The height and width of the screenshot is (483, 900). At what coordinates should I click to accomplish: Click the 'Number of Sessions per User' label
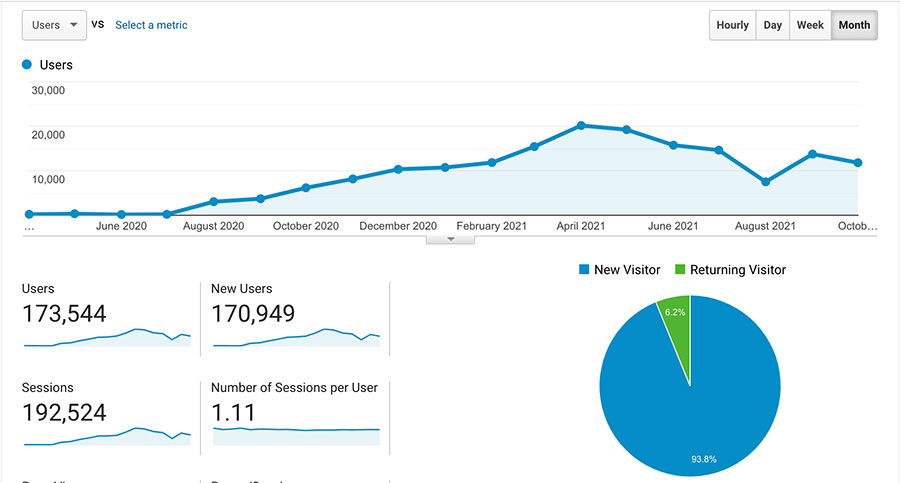click(x=294, y=388)
